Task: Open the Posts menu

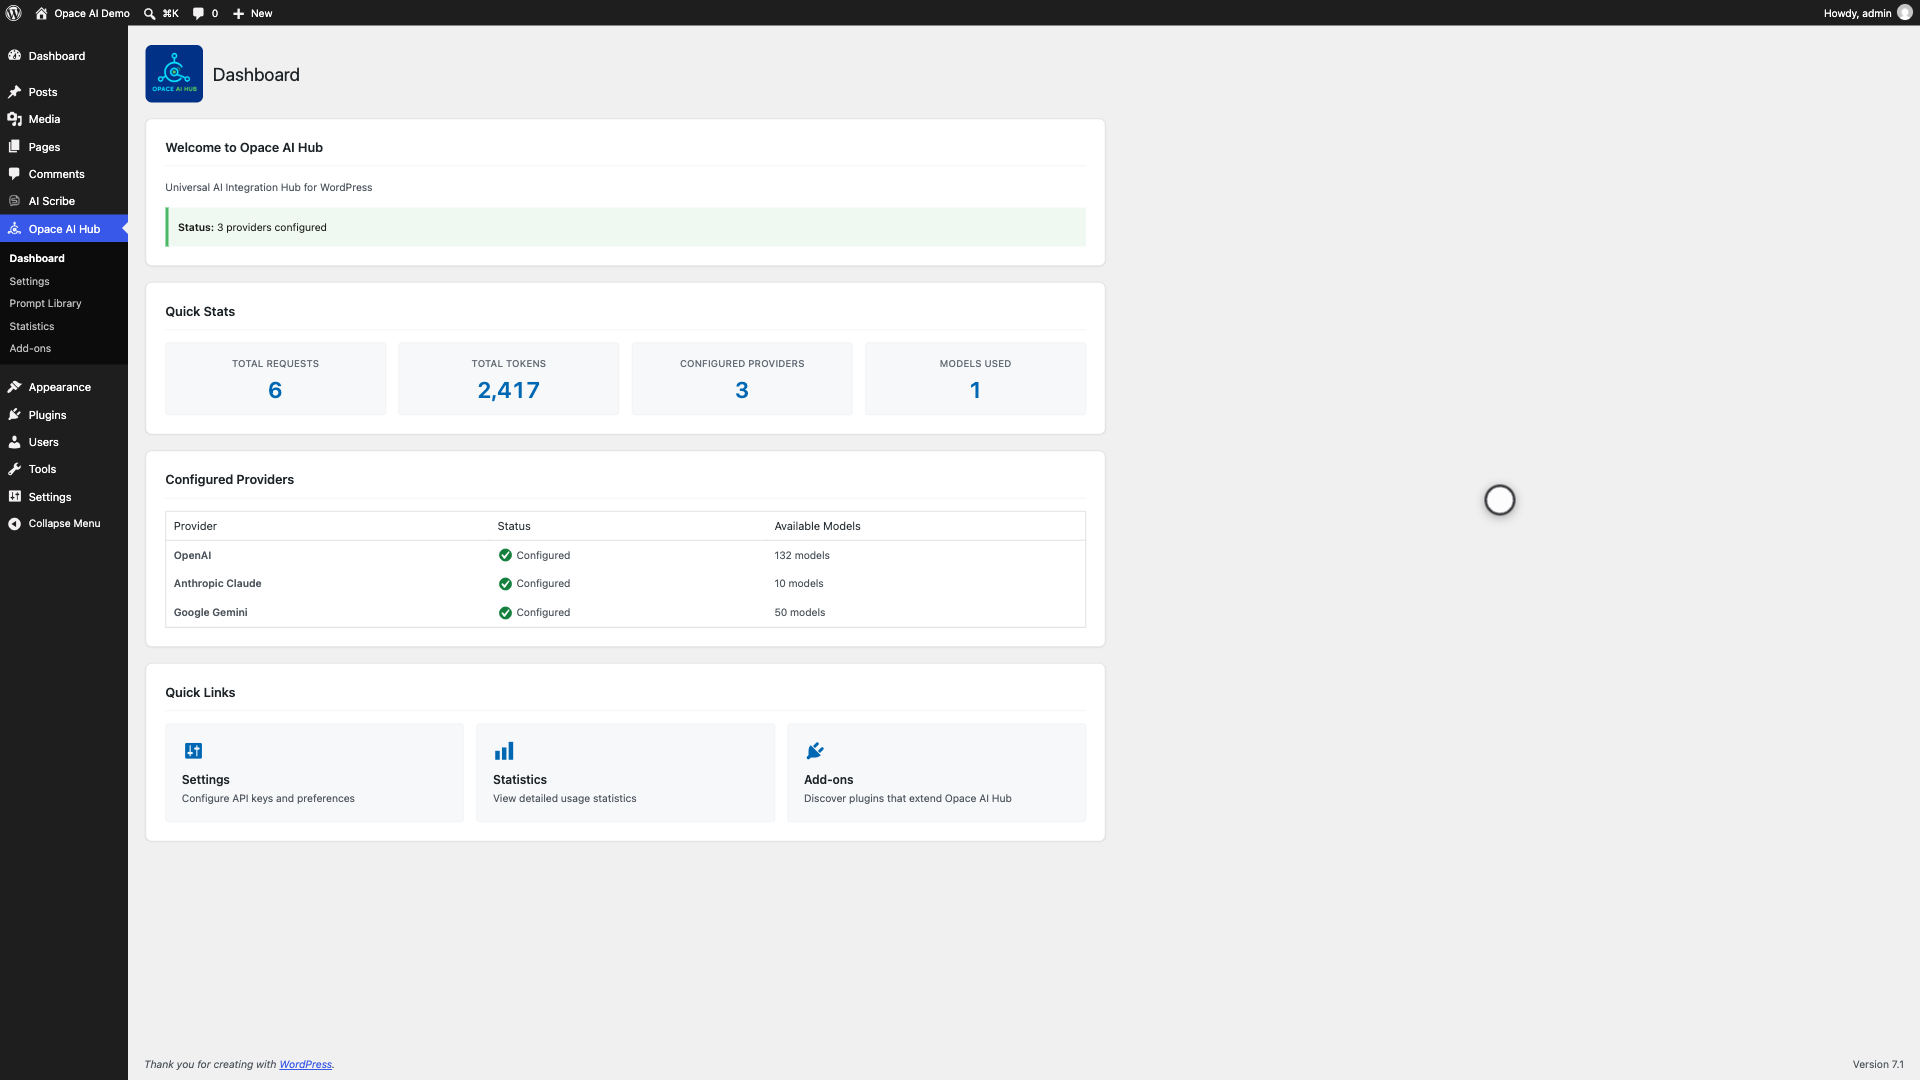Action: tap(43, 92)
